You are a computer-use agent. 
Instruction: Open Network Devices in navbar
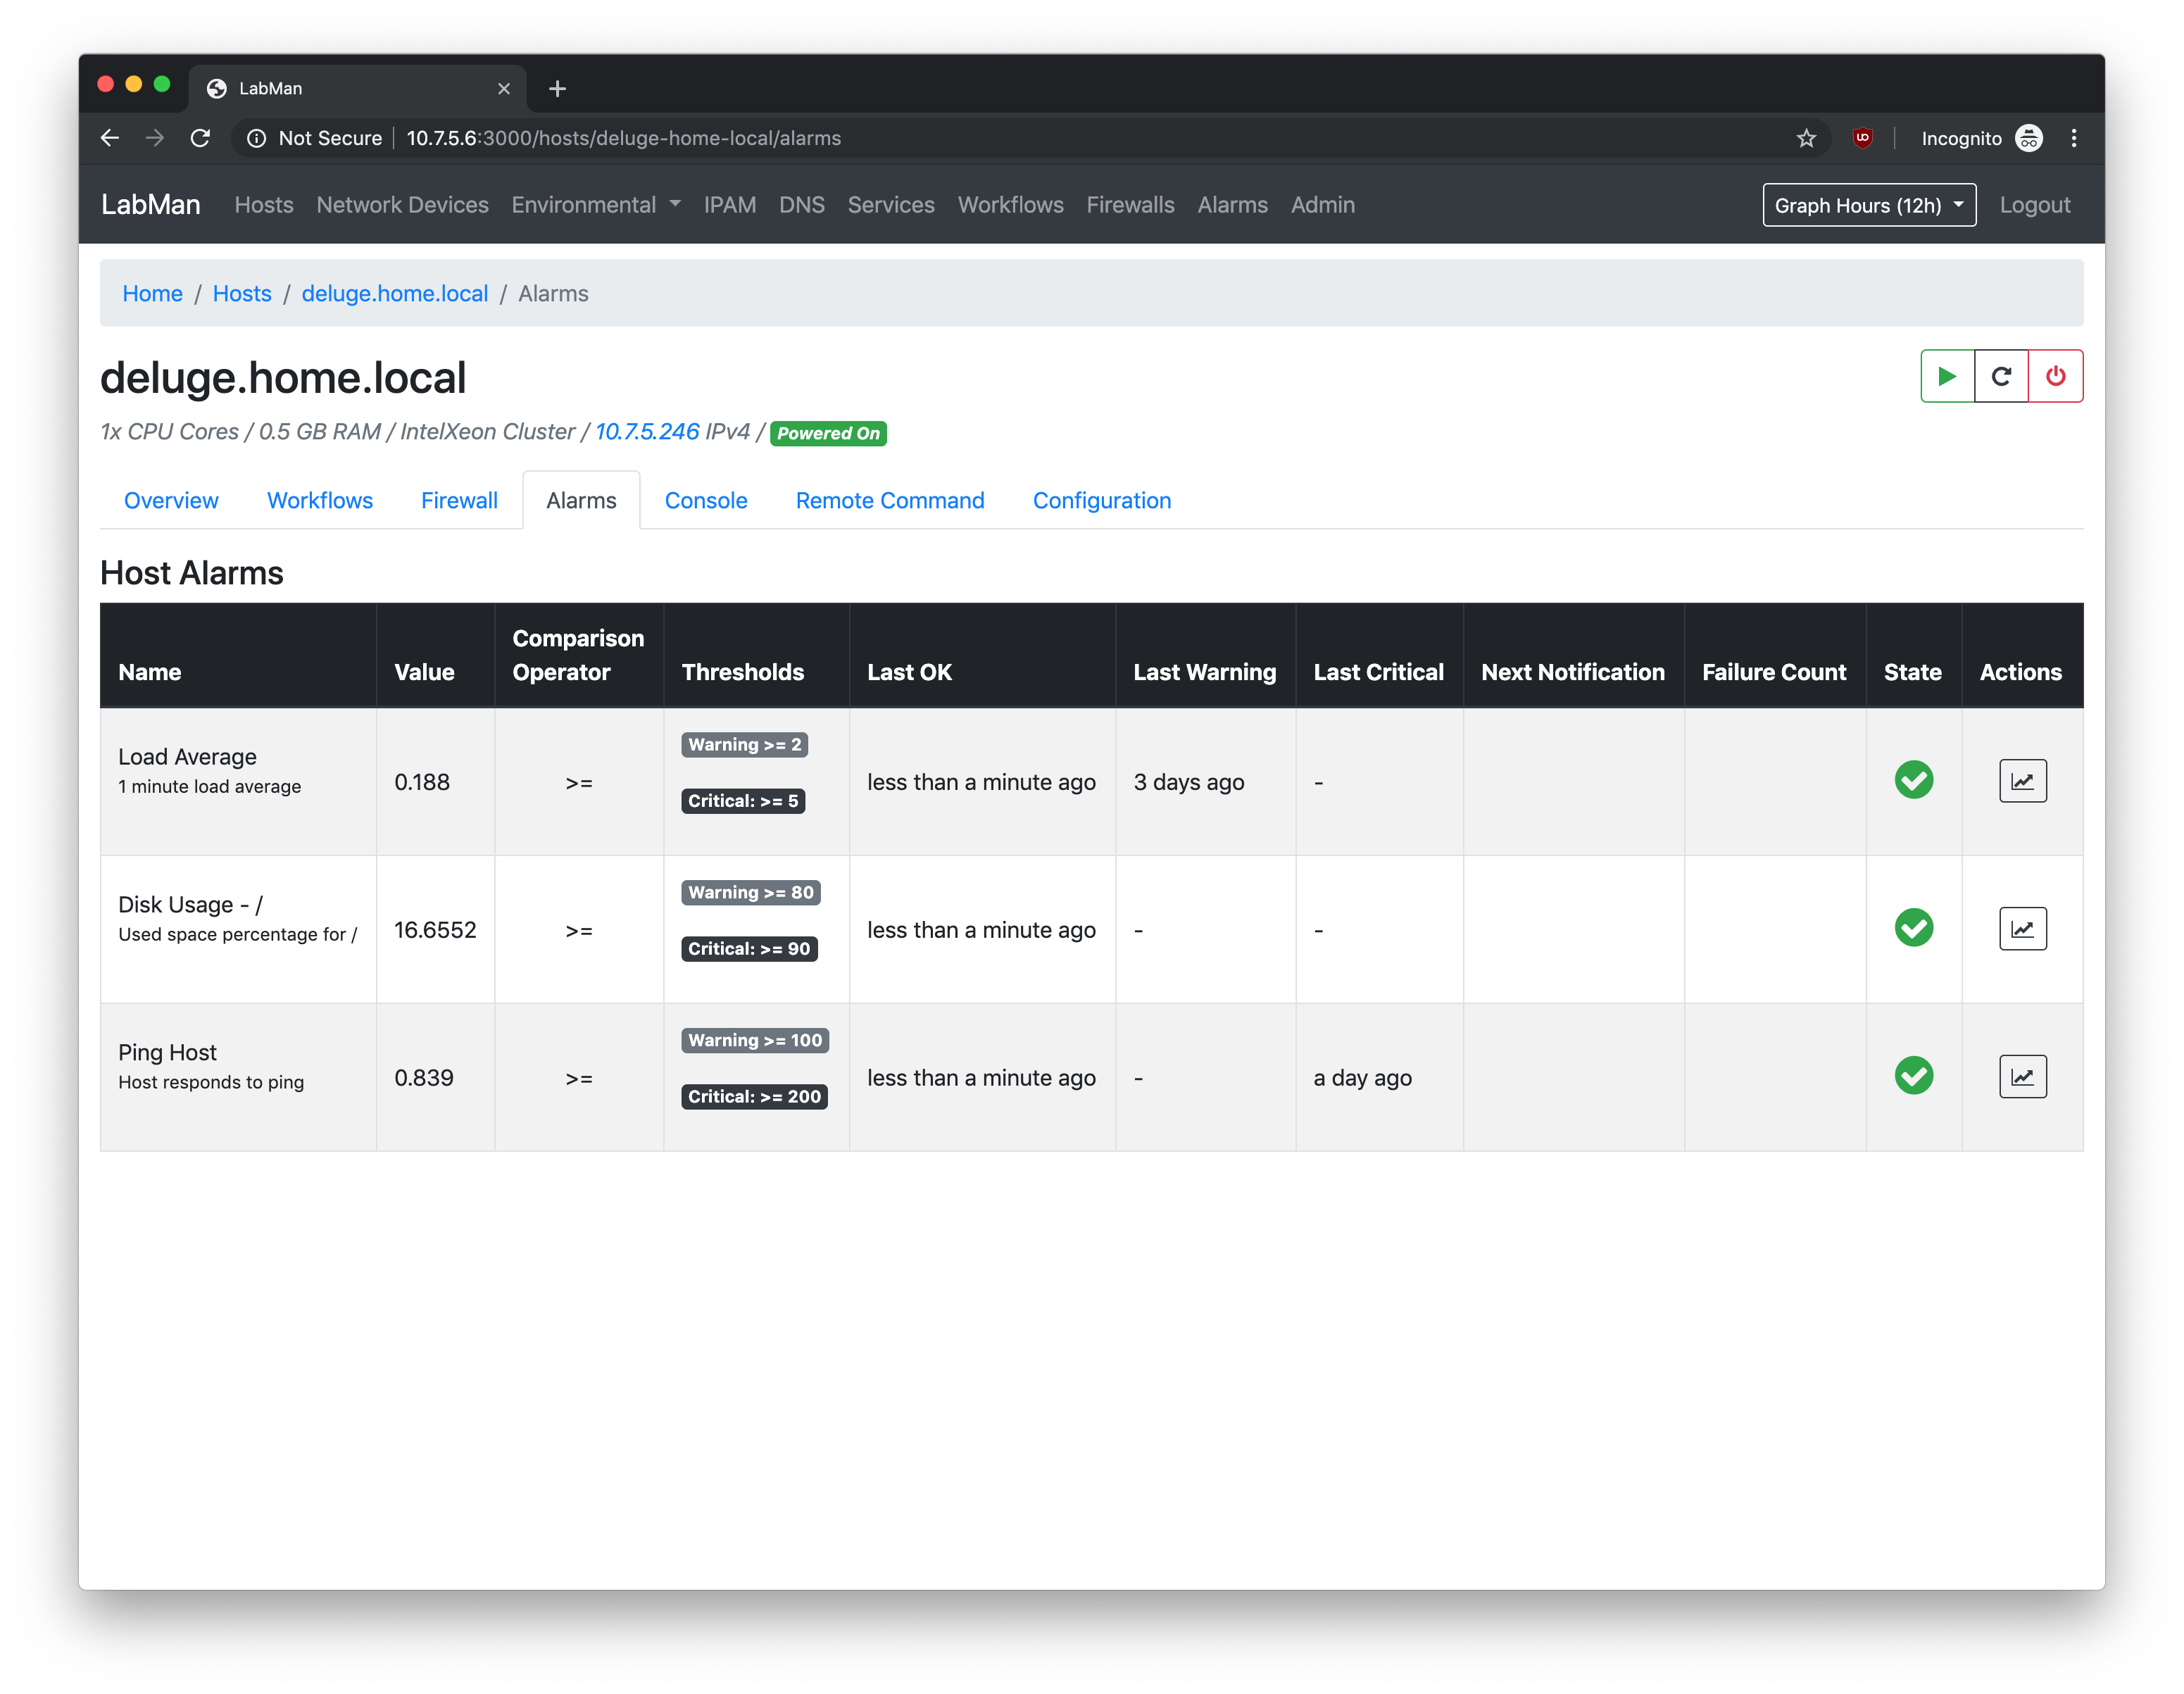pos(402,205)
